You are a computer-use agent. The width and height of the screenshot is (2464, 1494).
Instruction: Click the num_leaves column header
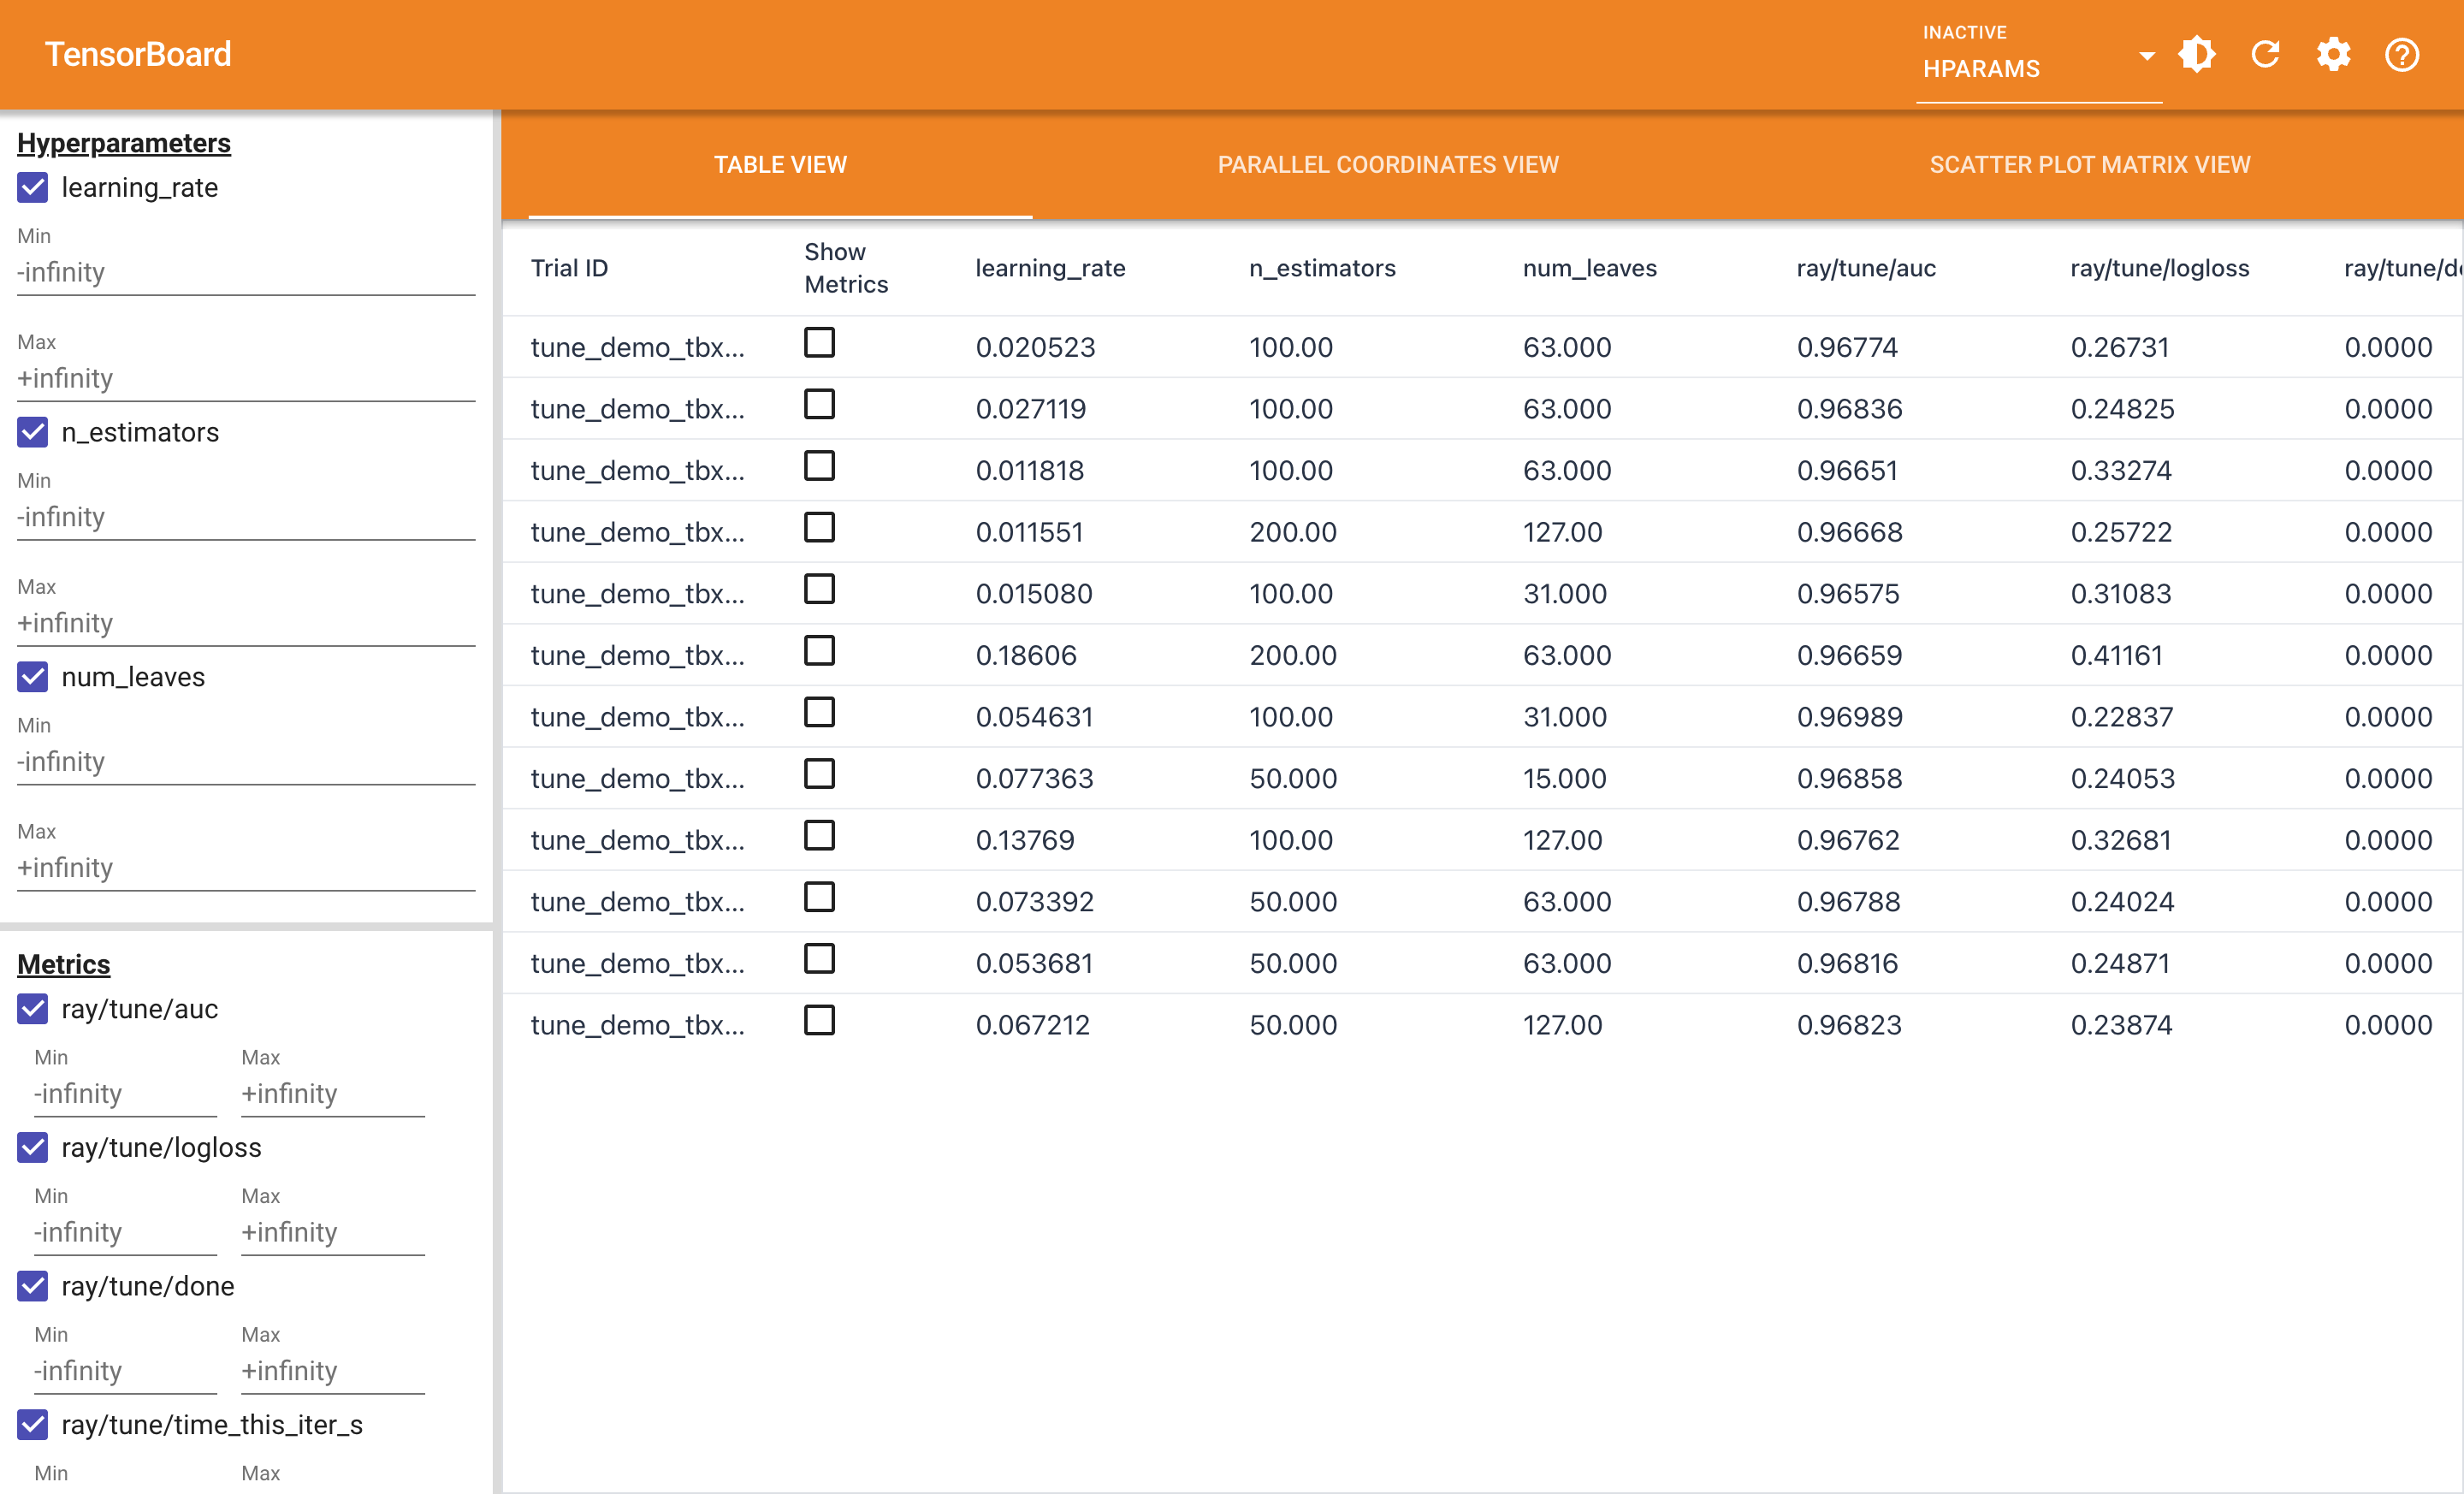(x=1589, y=268)
